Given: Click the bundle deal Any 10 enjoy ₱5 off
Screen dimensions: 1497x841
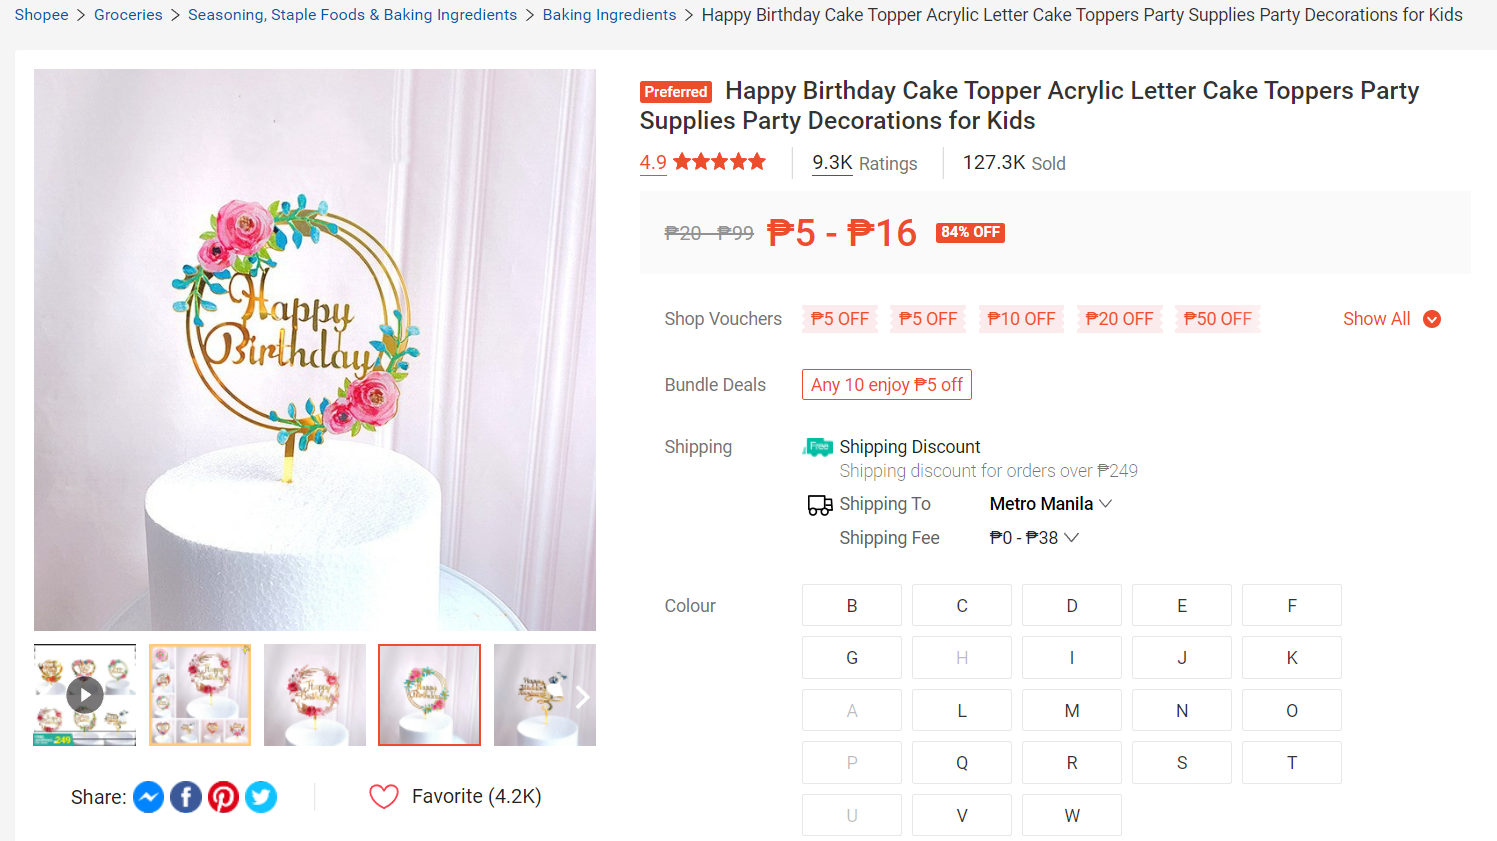Looking at the screenshot, I should pyautogui.click(x=886, y=385).
